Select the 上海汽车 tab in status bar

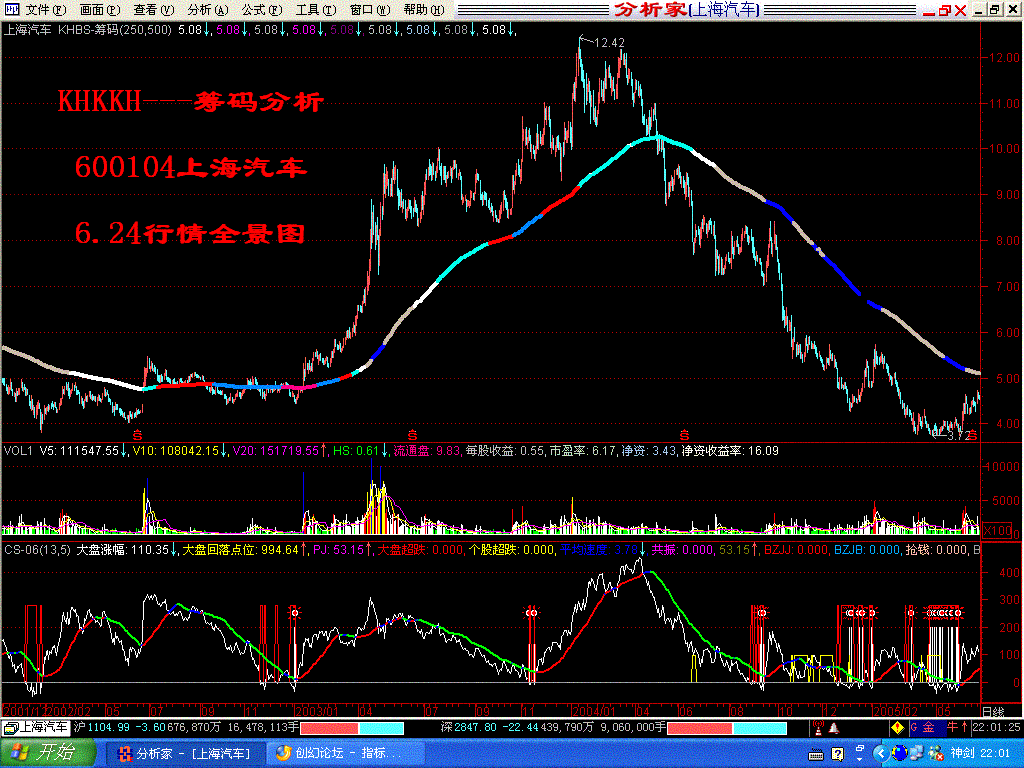(36, 727)
